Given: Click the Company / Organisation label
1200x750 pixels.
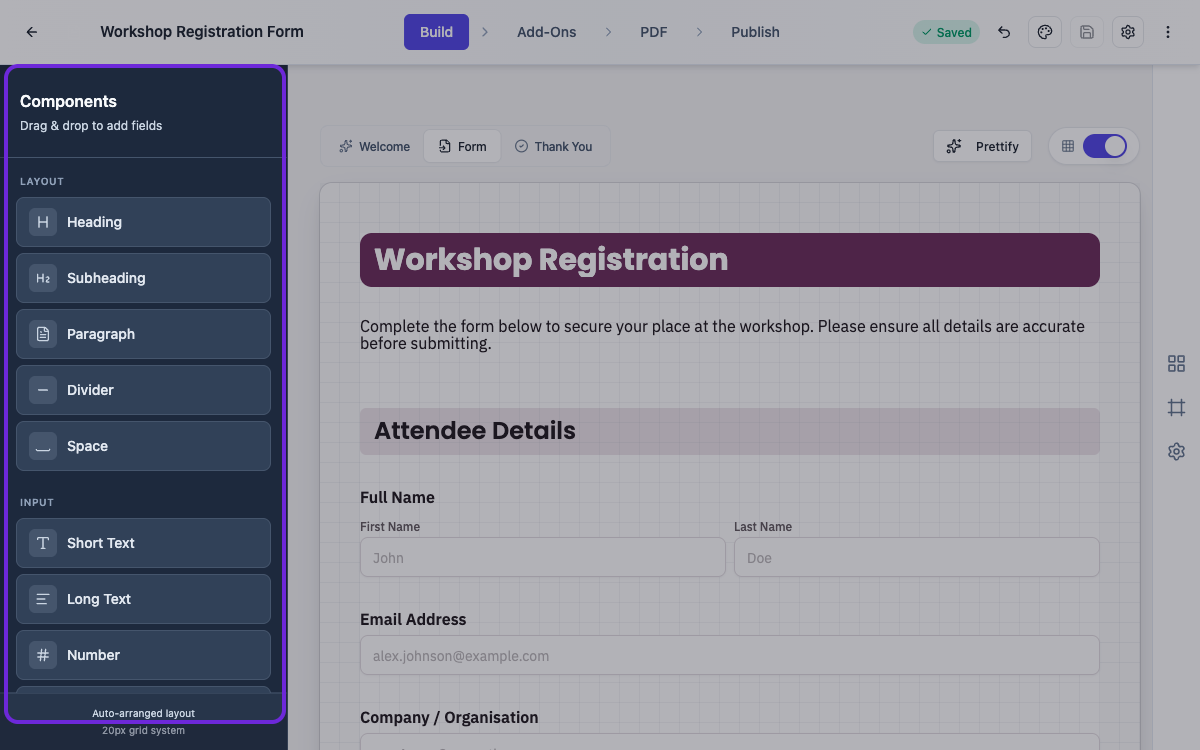Looking at the screenshot, I should click(x=449, y=717).
